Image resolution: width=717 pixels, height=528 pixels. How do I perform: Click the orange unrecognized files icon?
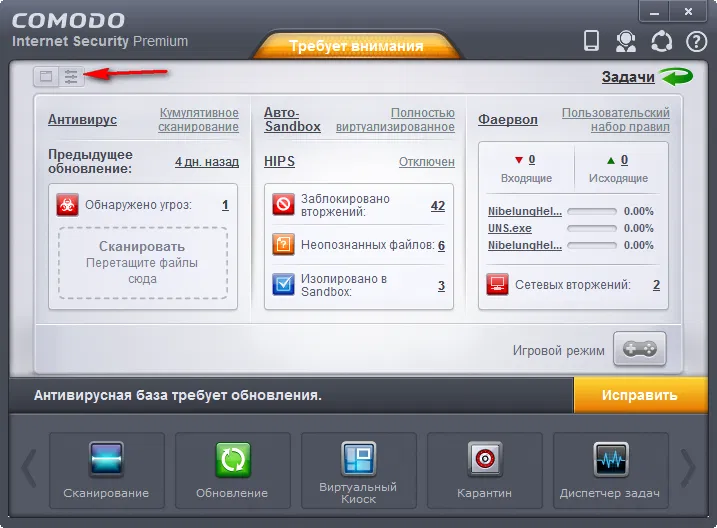[284, 245]
